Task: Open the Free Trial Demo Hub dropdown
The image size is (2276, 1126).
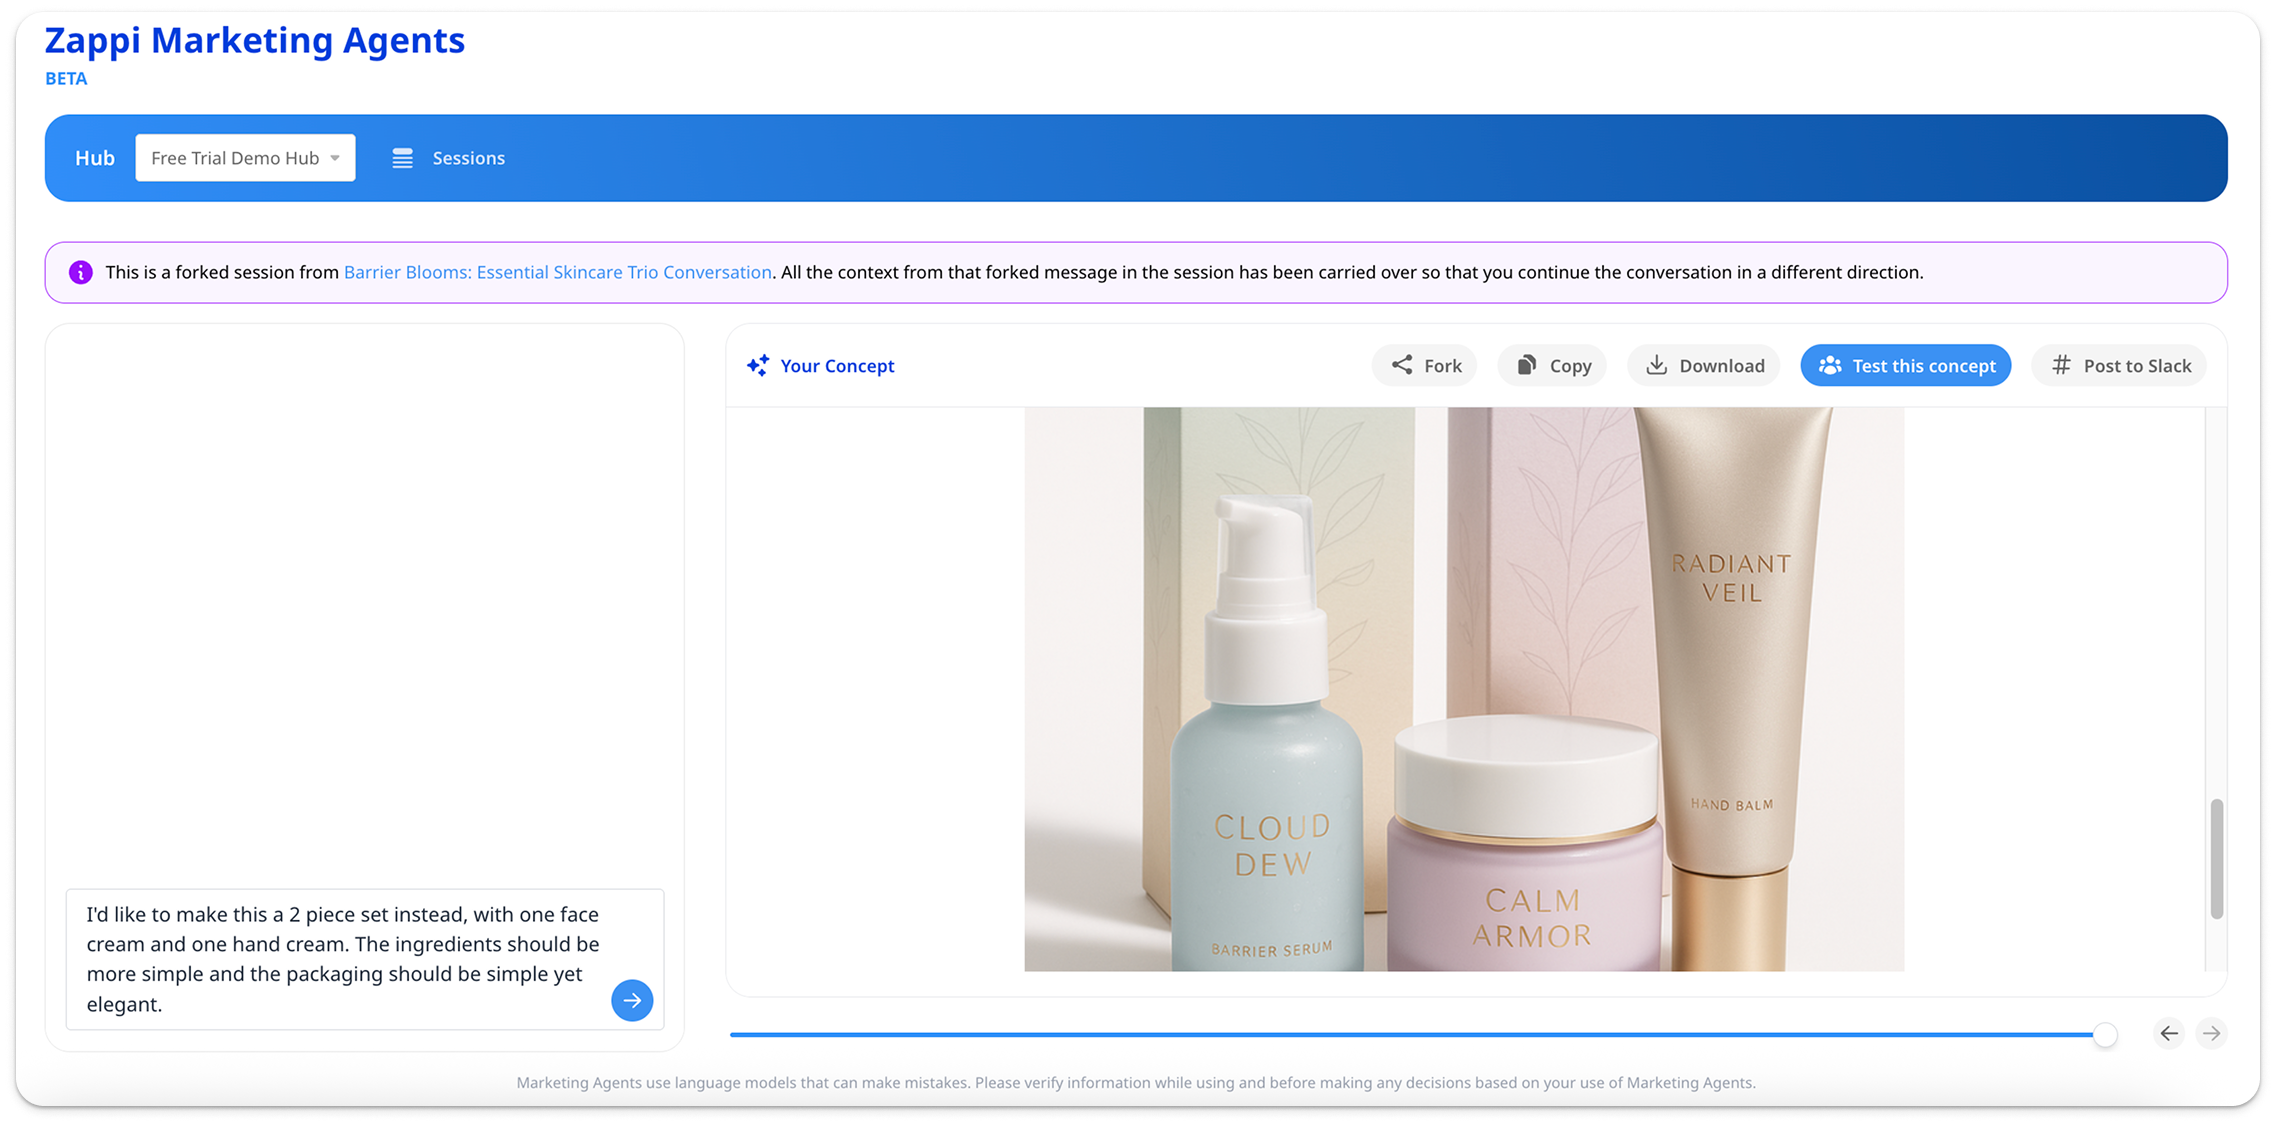Action: tap(245, 158)
